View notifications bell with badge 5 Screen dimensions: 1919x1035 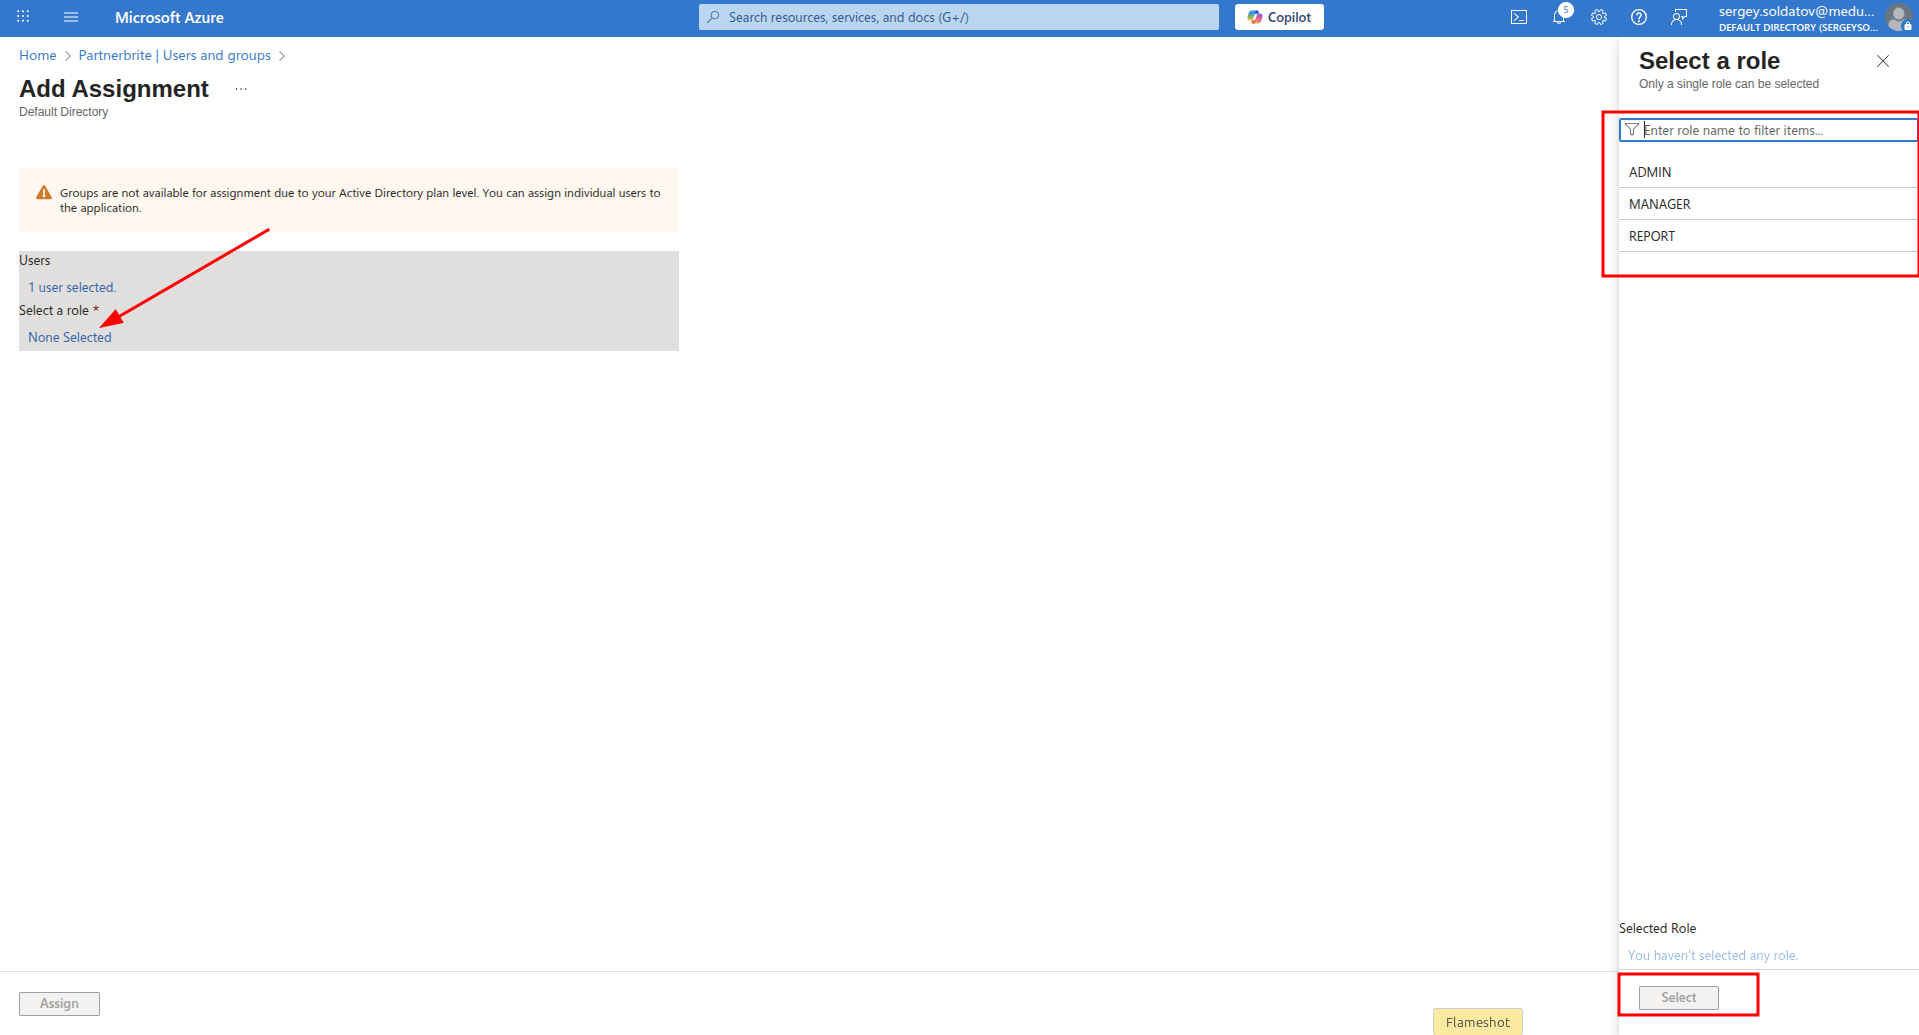[1560, 16]
